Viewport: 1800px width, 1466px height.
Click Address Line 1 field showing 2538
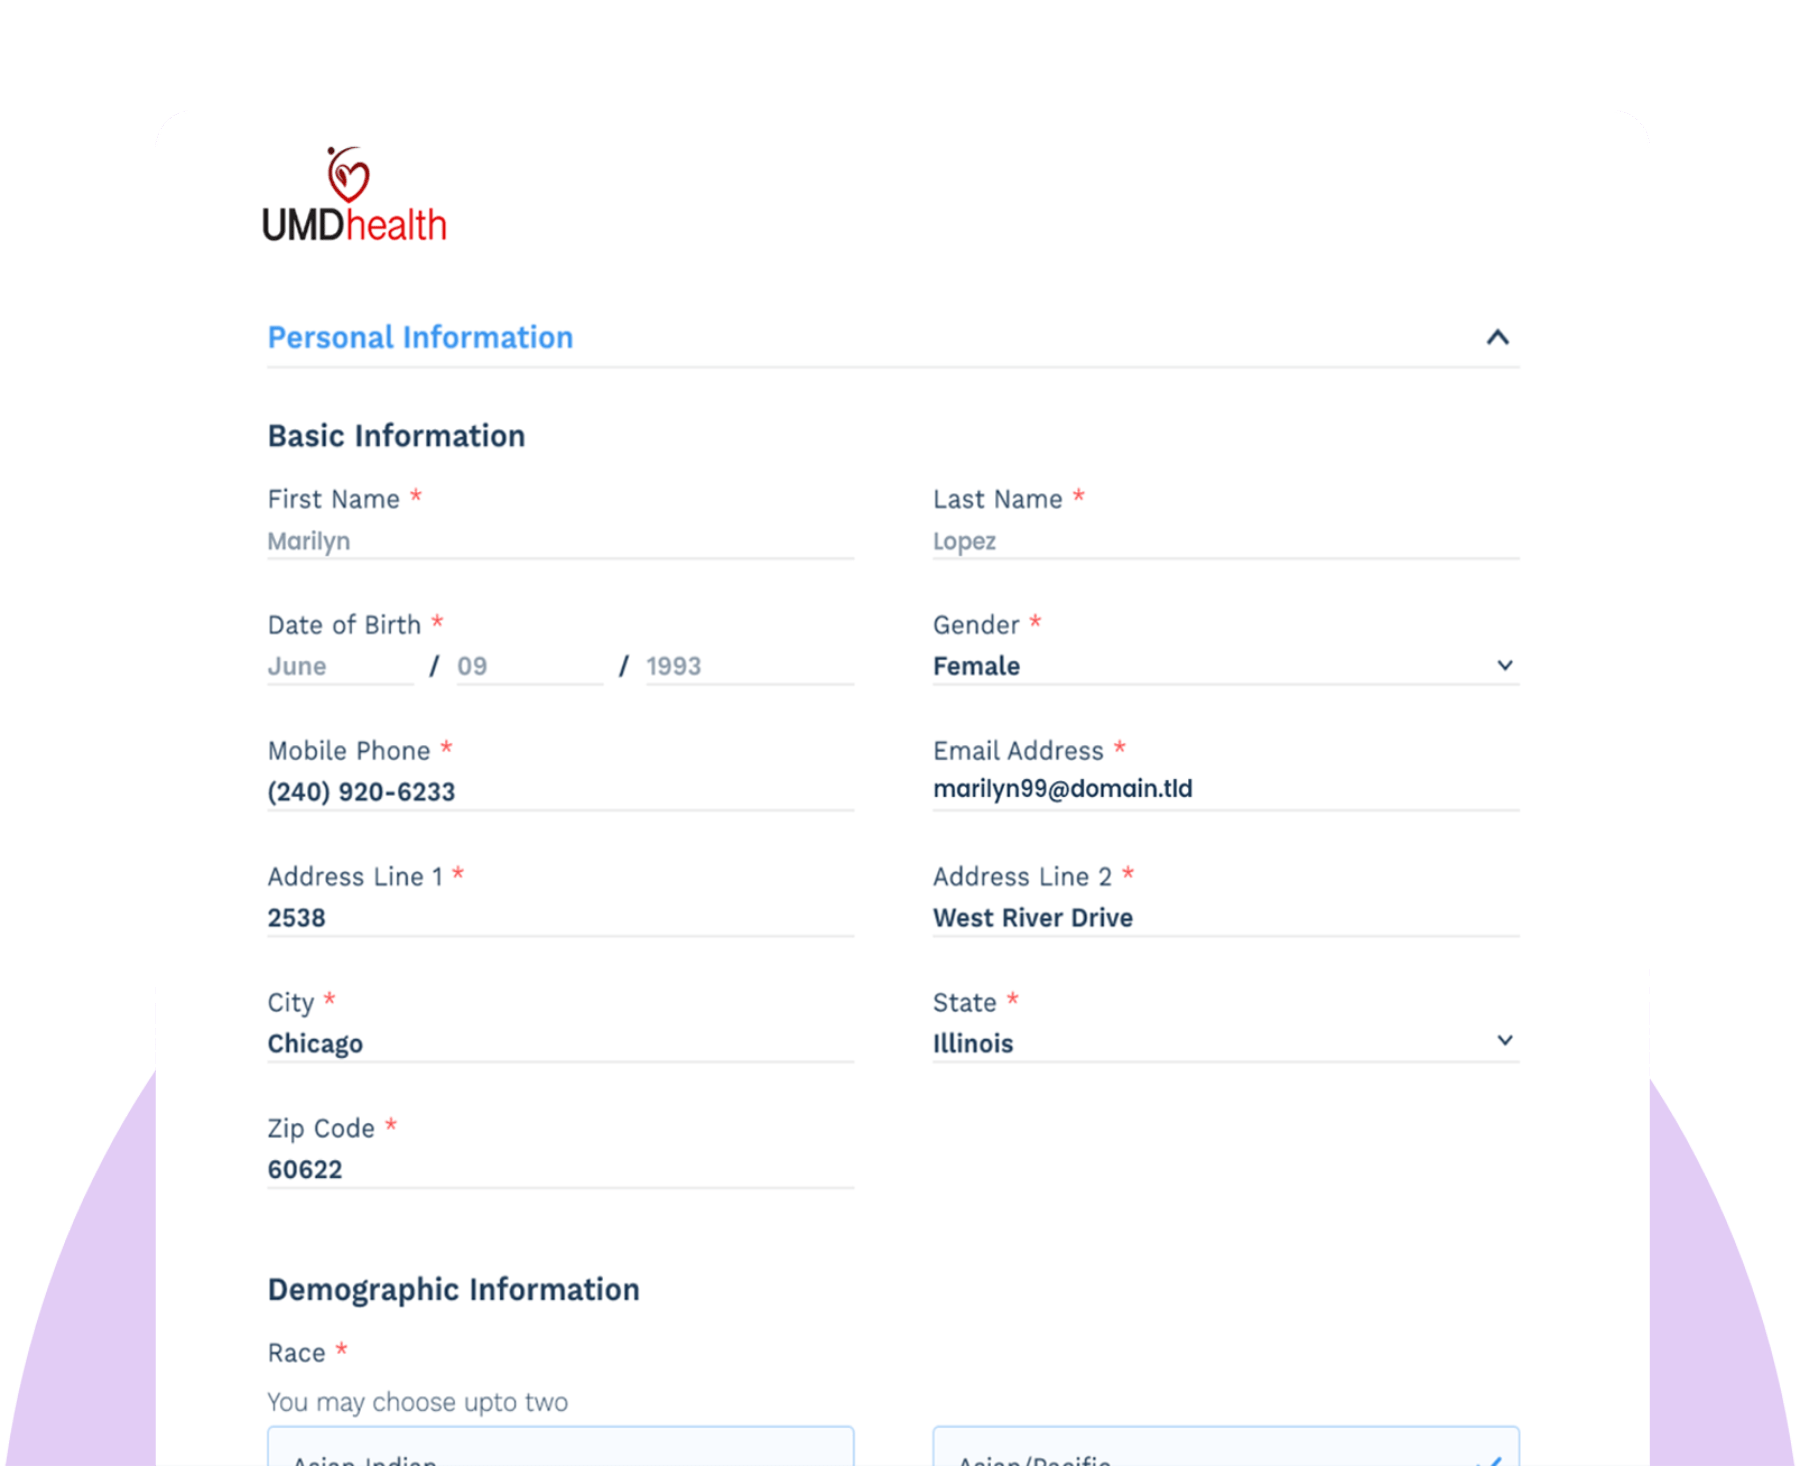pyautogui.click(x=560, y=918)
